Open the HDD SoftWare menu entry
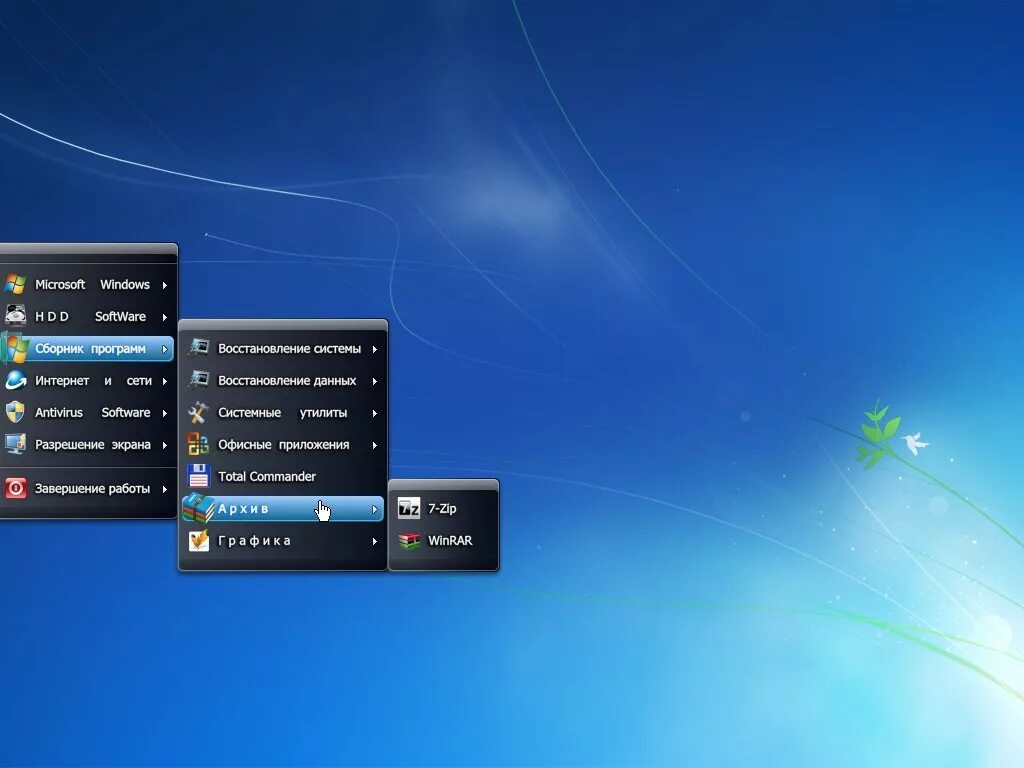 pyautogui.click(x=88, y=316)
